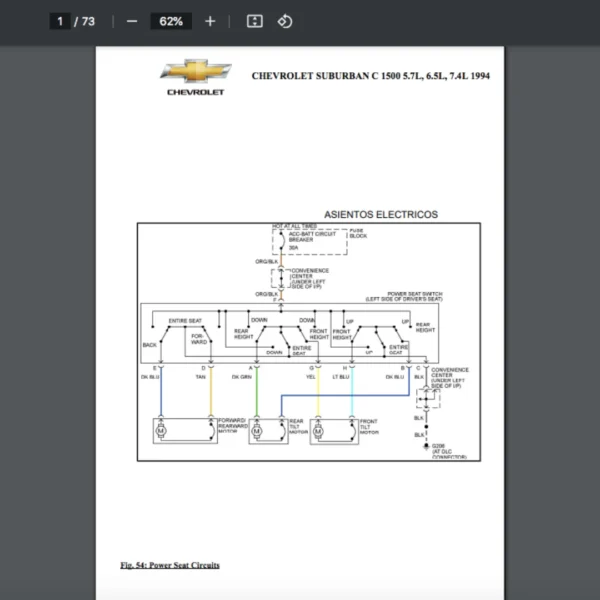Click the ASIENTOS ELECTRICOS heading
This screenshot has width=600, height=600.
coord(380,214)
